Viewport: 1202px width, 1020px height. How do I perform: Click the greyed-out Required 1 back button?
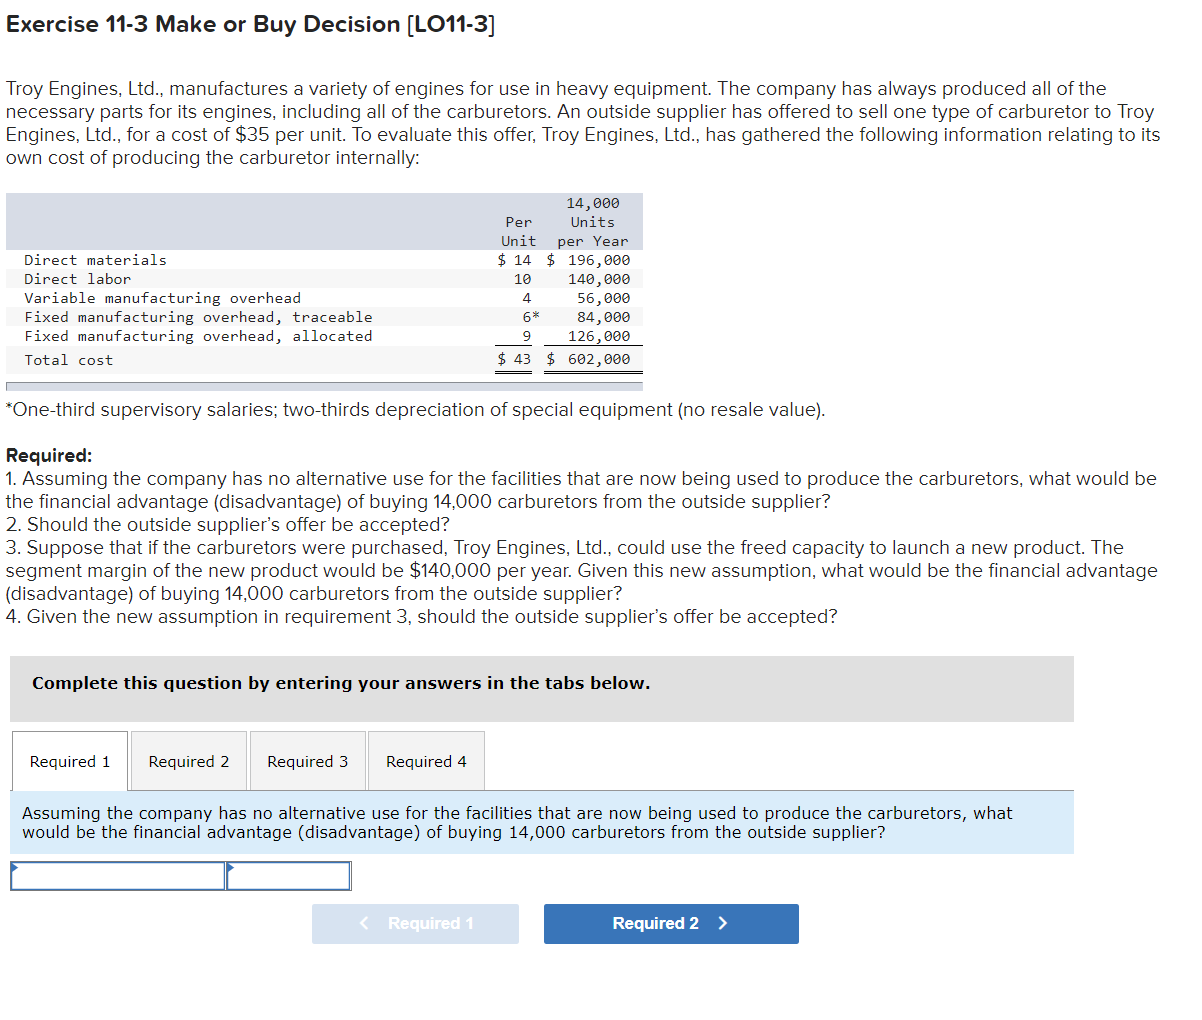tap(415, 923)
